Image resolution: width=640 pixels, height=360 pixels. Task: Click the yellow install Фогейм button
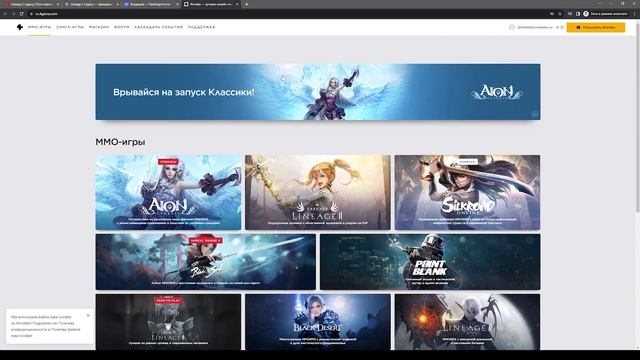[596, 27]
